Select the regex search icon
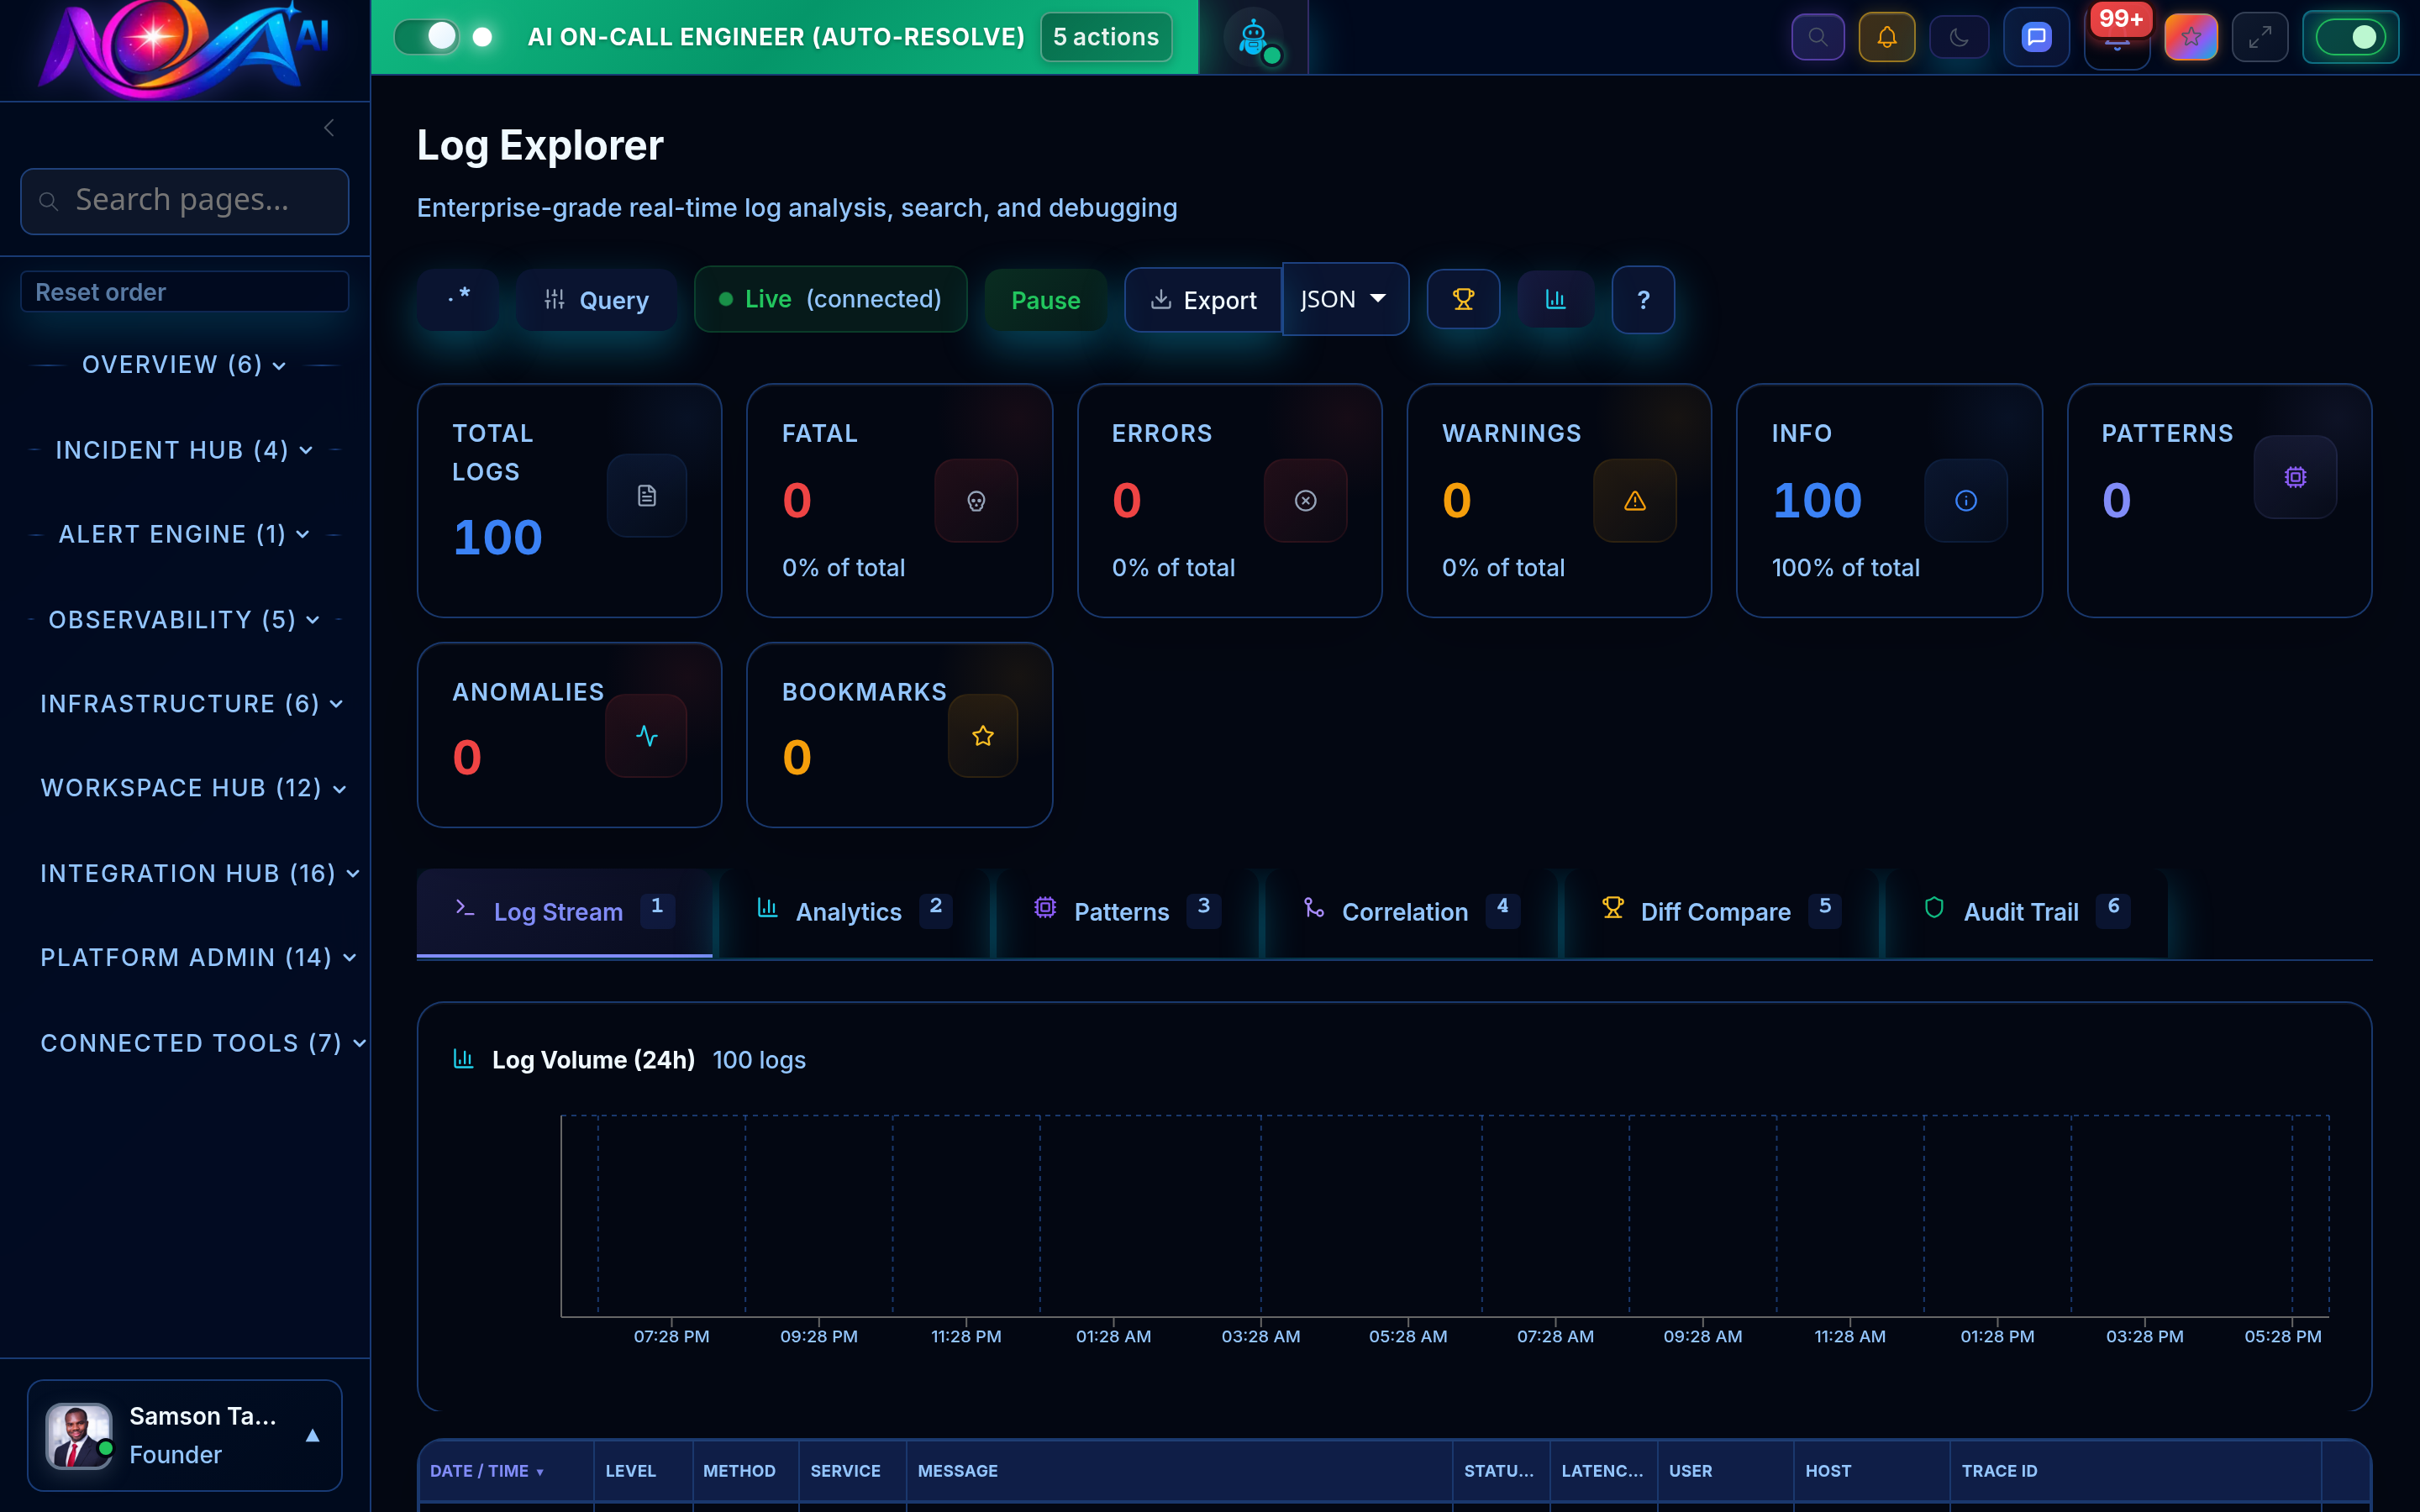This screenshot has width=2420, height=1512. (457, 299)
